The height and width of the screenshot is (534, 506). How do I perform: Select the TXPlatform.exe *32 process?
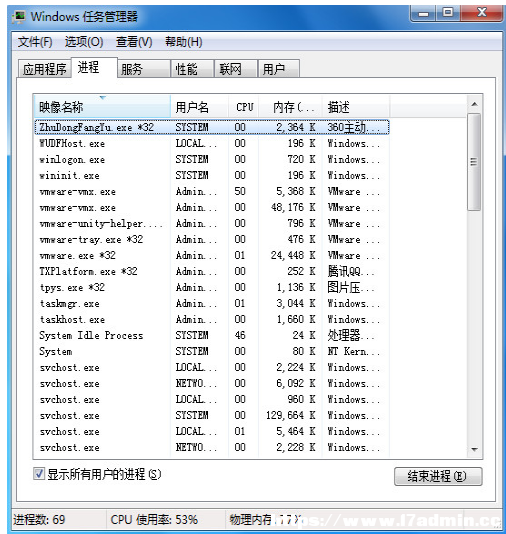point(212,271)
